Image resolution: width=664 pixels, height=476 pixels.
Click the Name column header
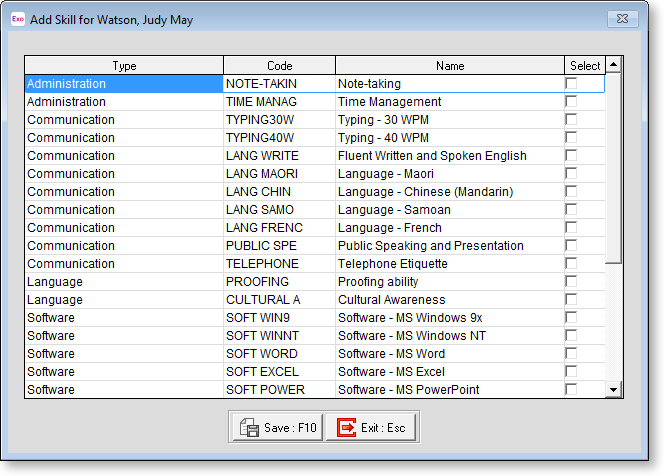[x=450, y=66]
